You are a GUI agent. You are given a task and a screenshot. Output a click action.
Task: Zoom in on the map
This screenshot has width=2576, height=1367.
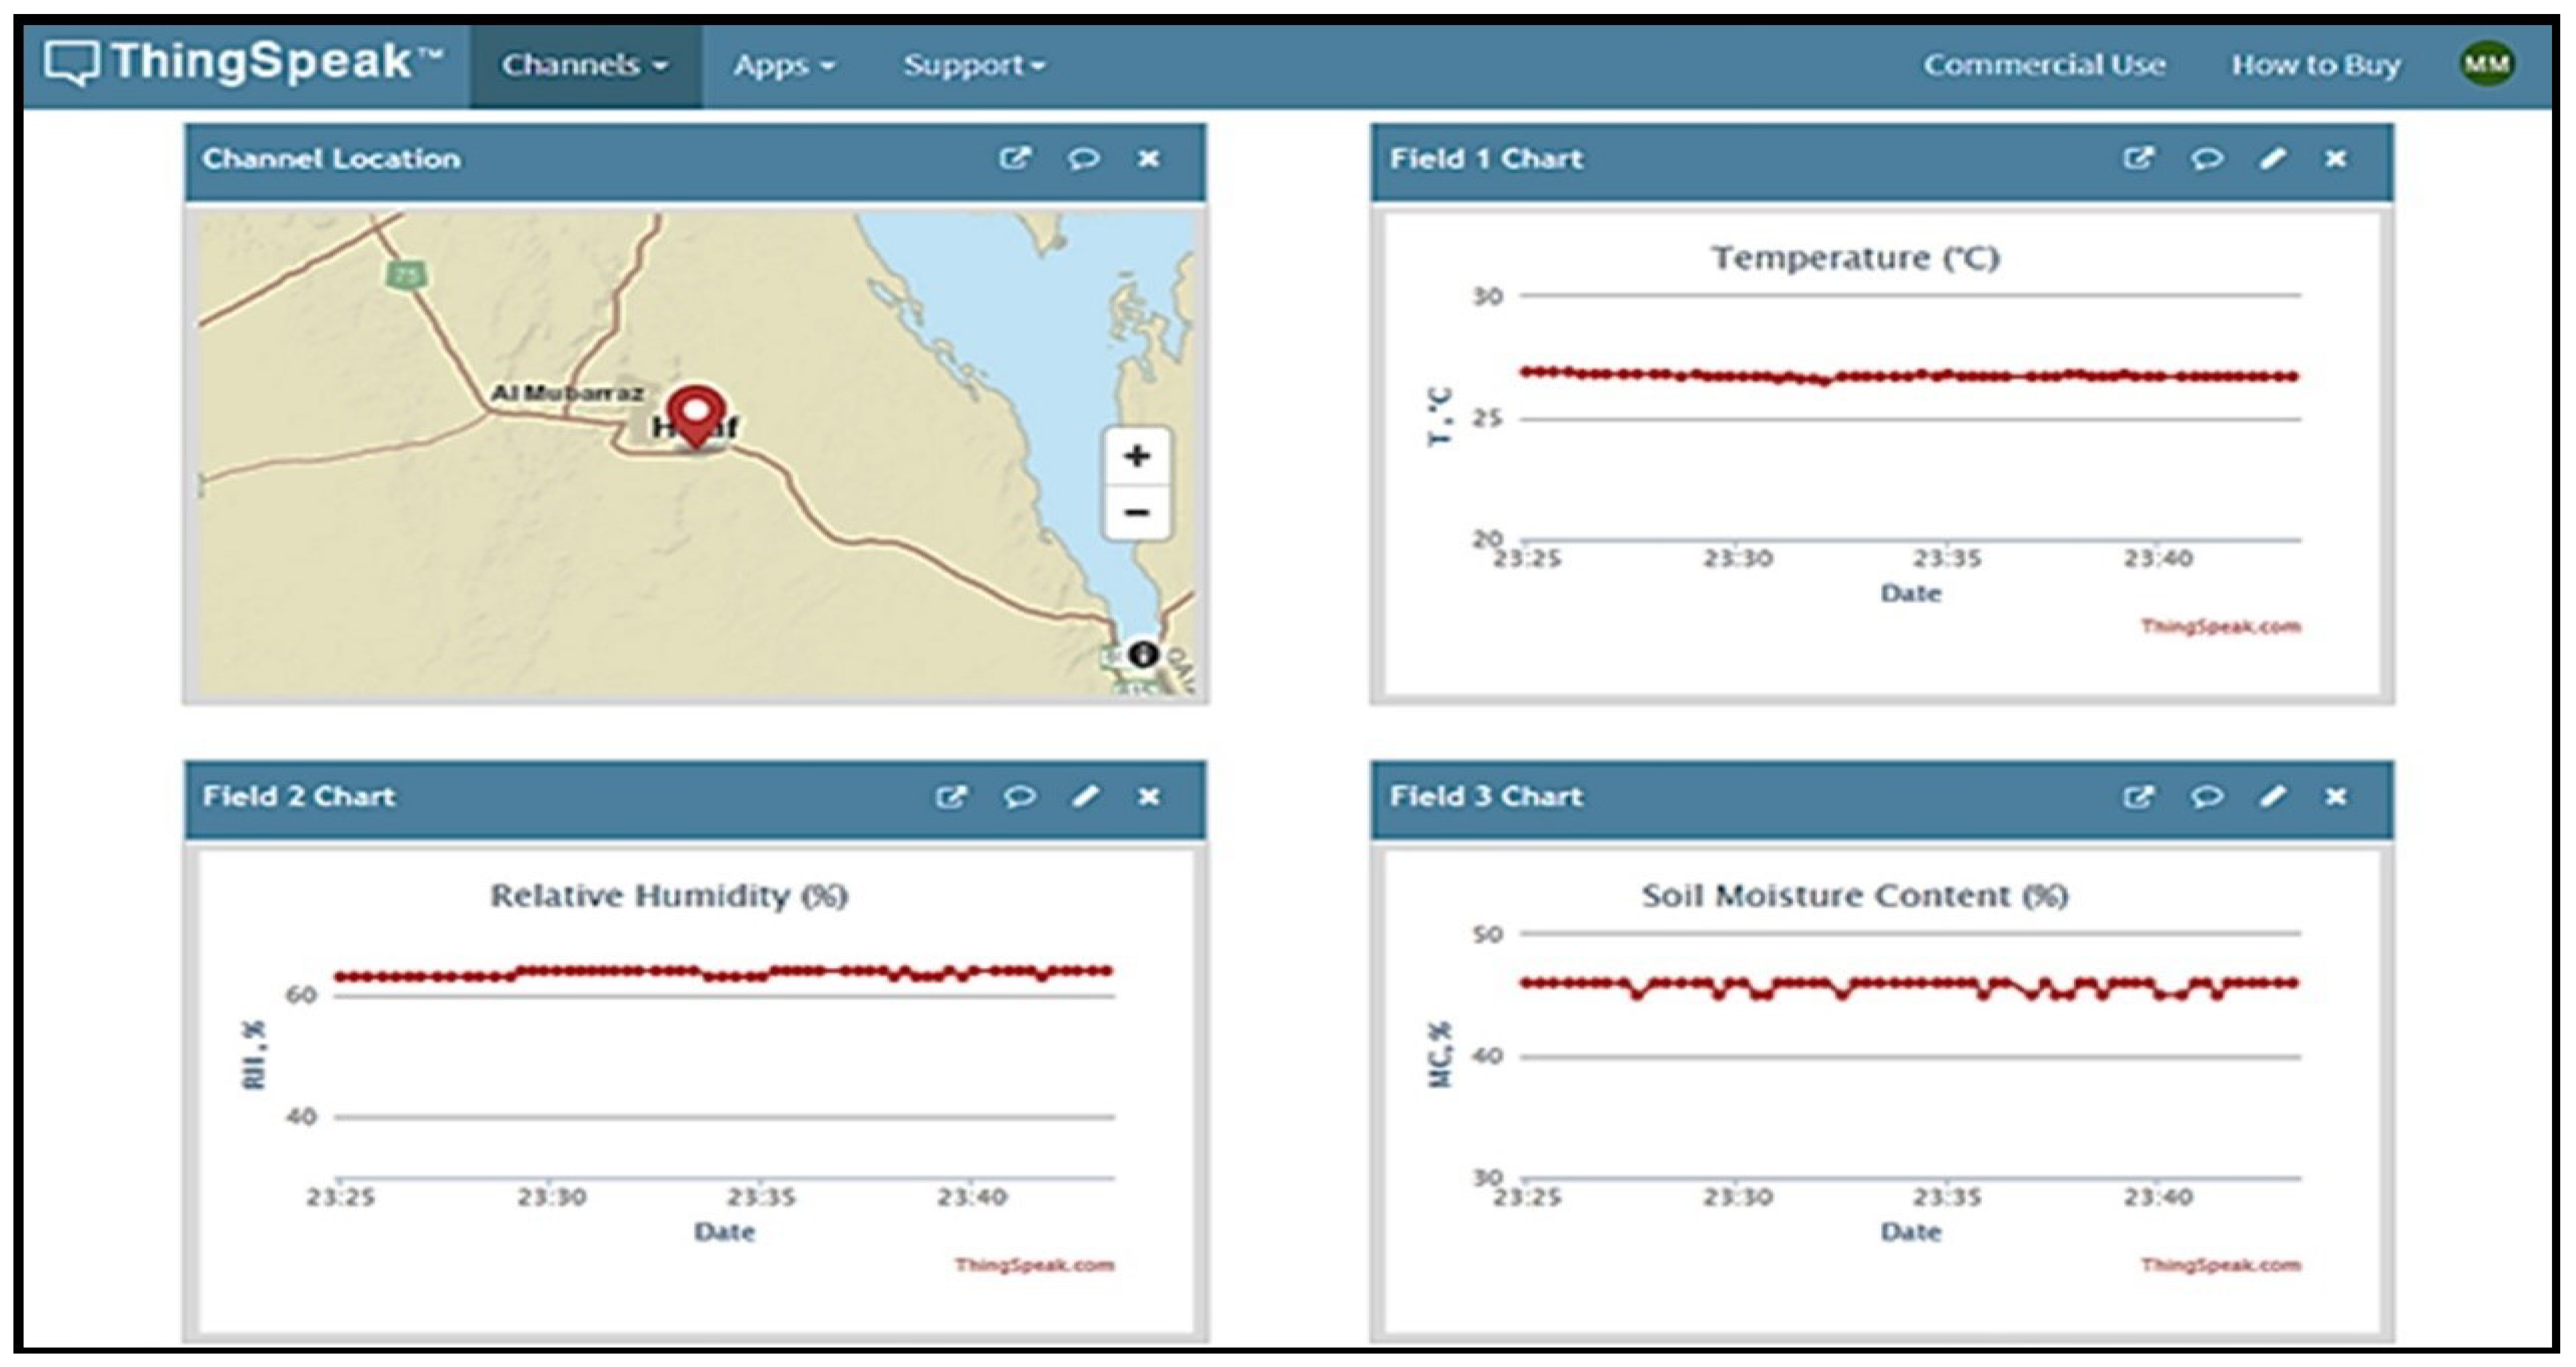tap(1136, 457)
